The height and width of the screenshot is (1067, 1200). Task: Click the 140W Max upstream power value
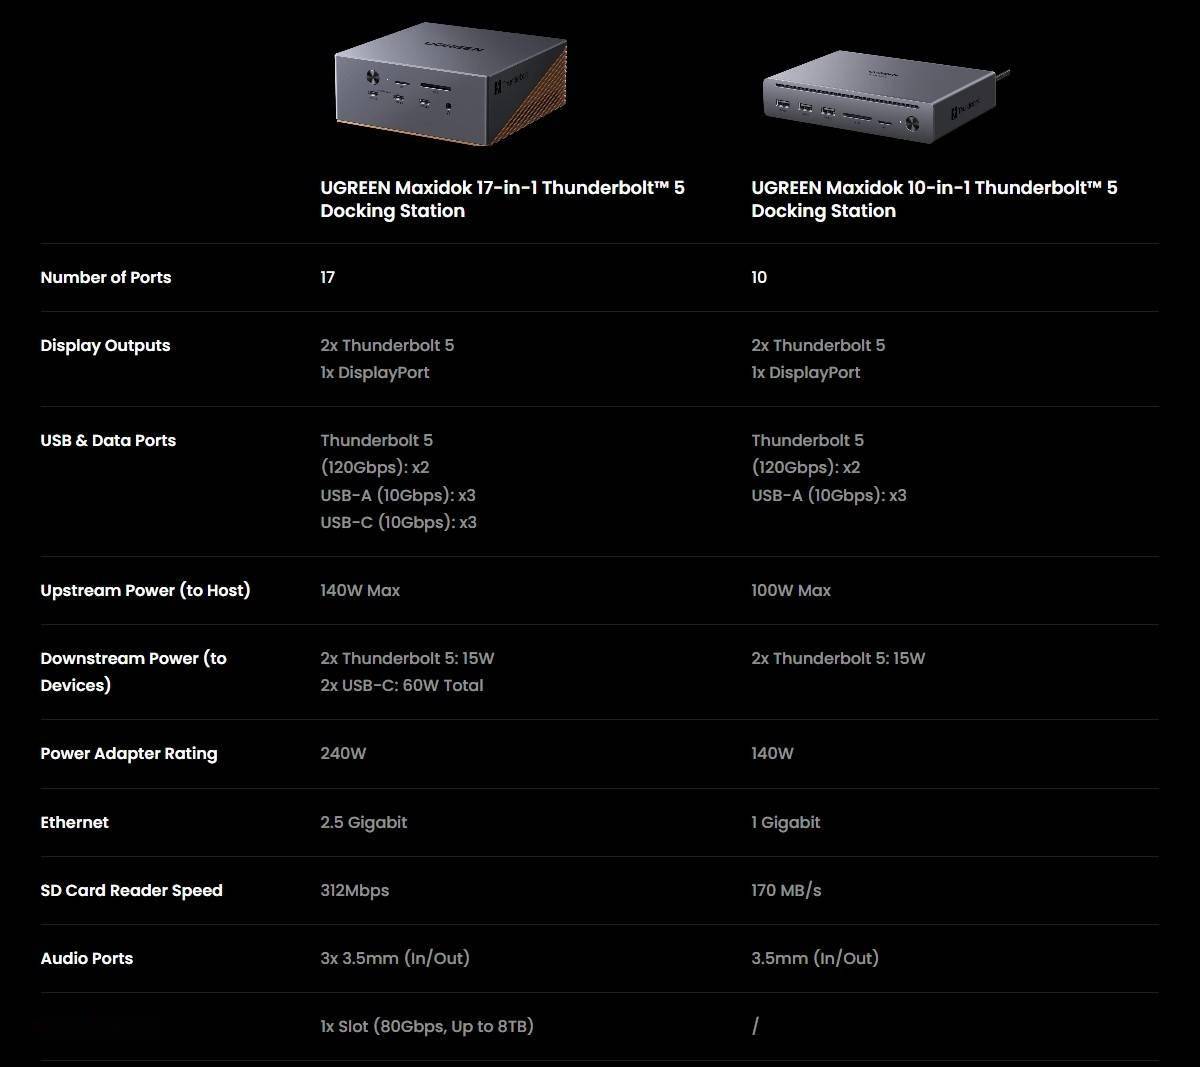pos(360,591)
